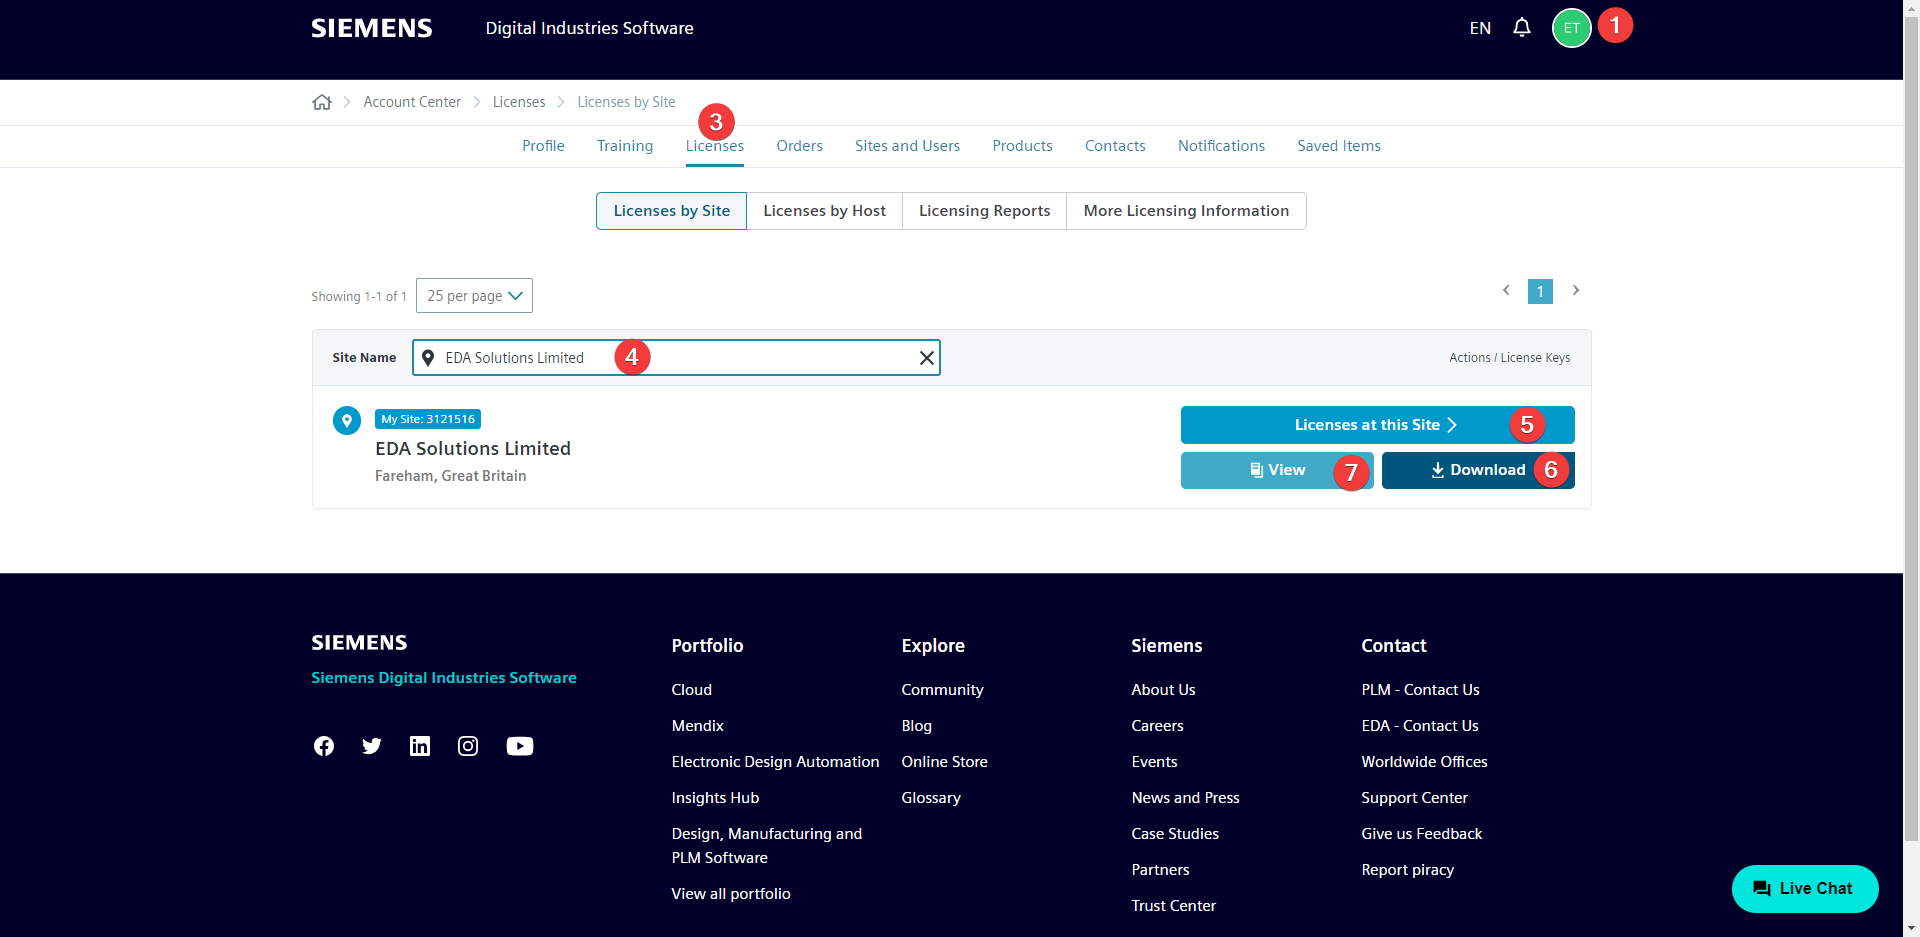Open Siemens LinkedIn page
This screenshot has height=937, width=1920.
pos(420,746)
